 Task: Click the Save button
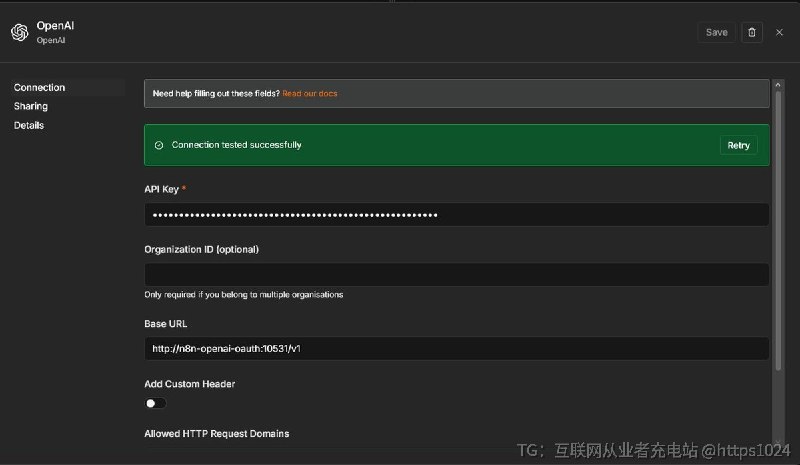coord(716,32)
